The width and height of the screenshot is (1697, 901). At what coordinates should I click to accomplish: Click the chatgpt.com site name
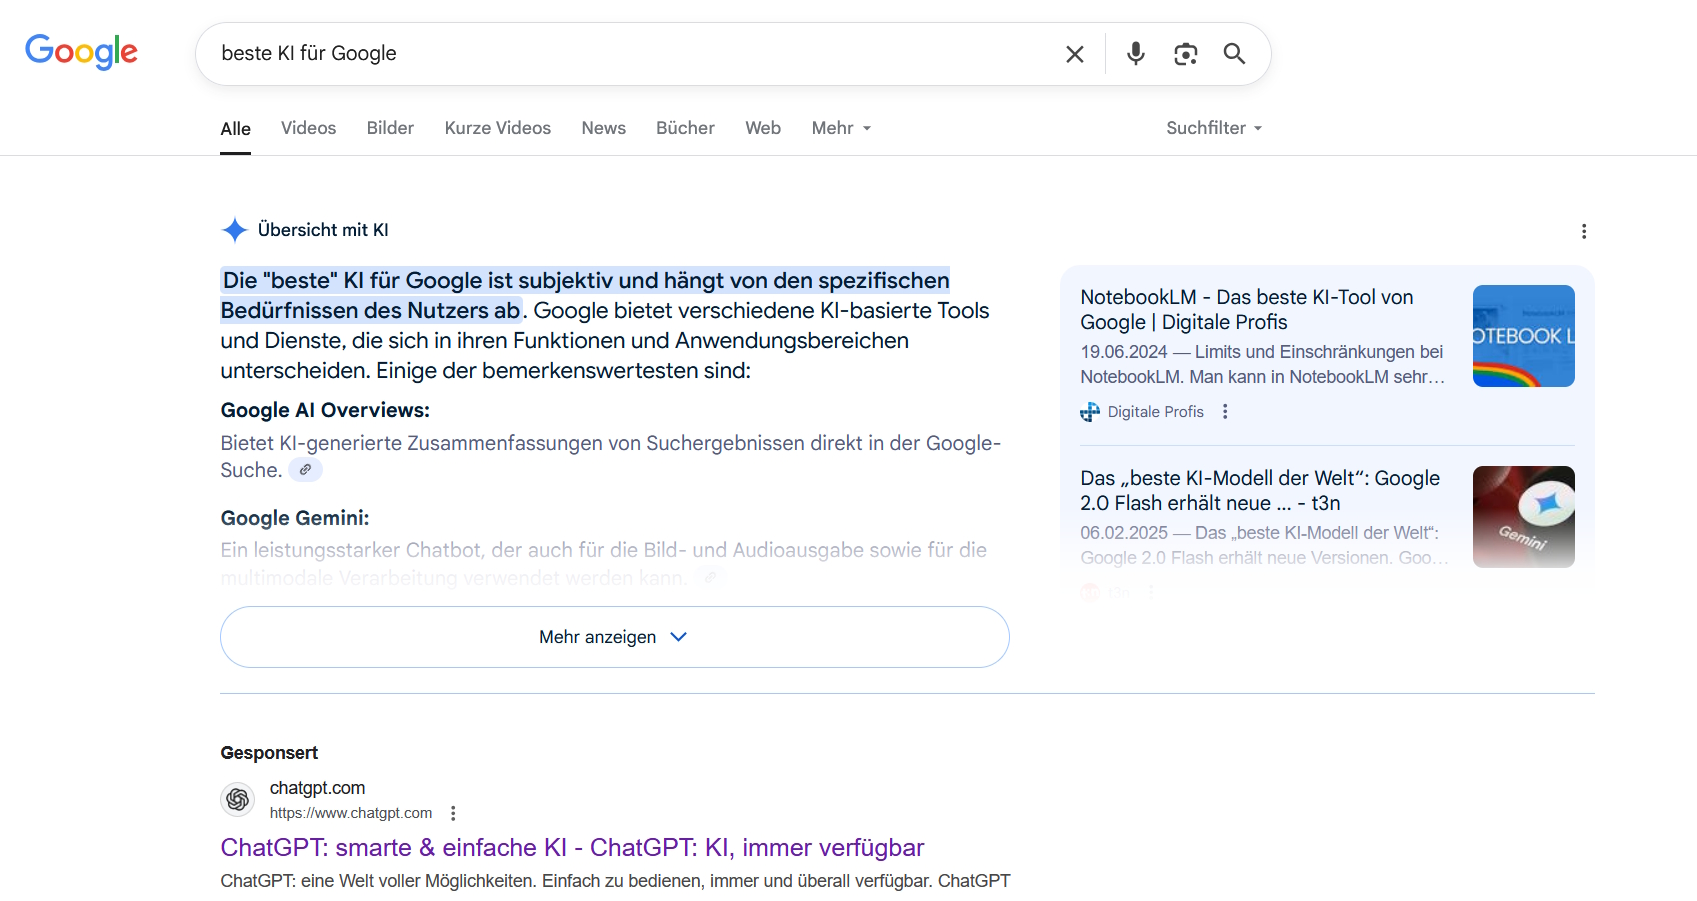[x=317, y=788]
